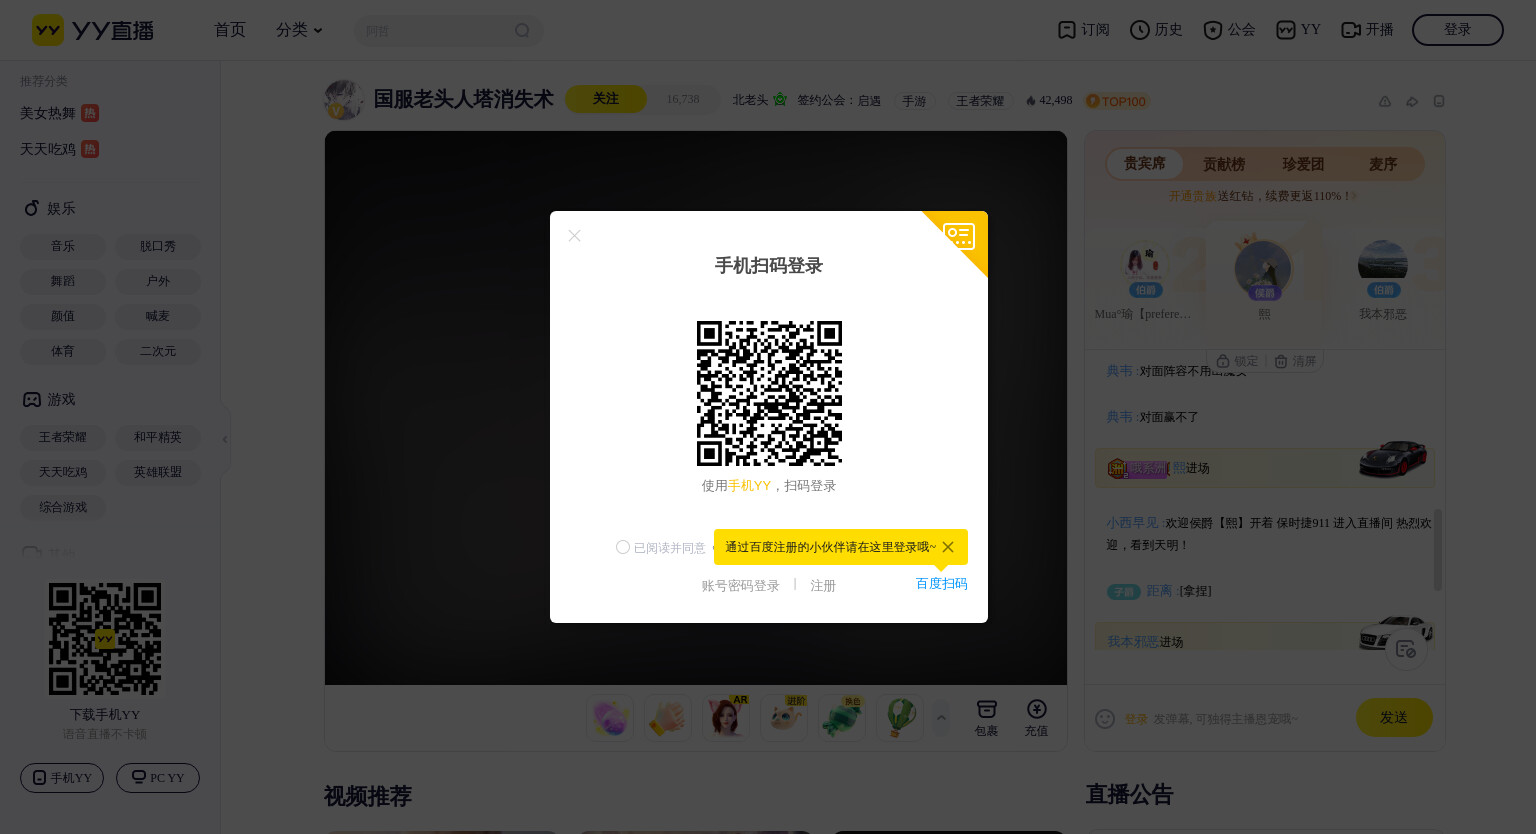
Task: Open 公会 guild page
Action: (1229, 30)
